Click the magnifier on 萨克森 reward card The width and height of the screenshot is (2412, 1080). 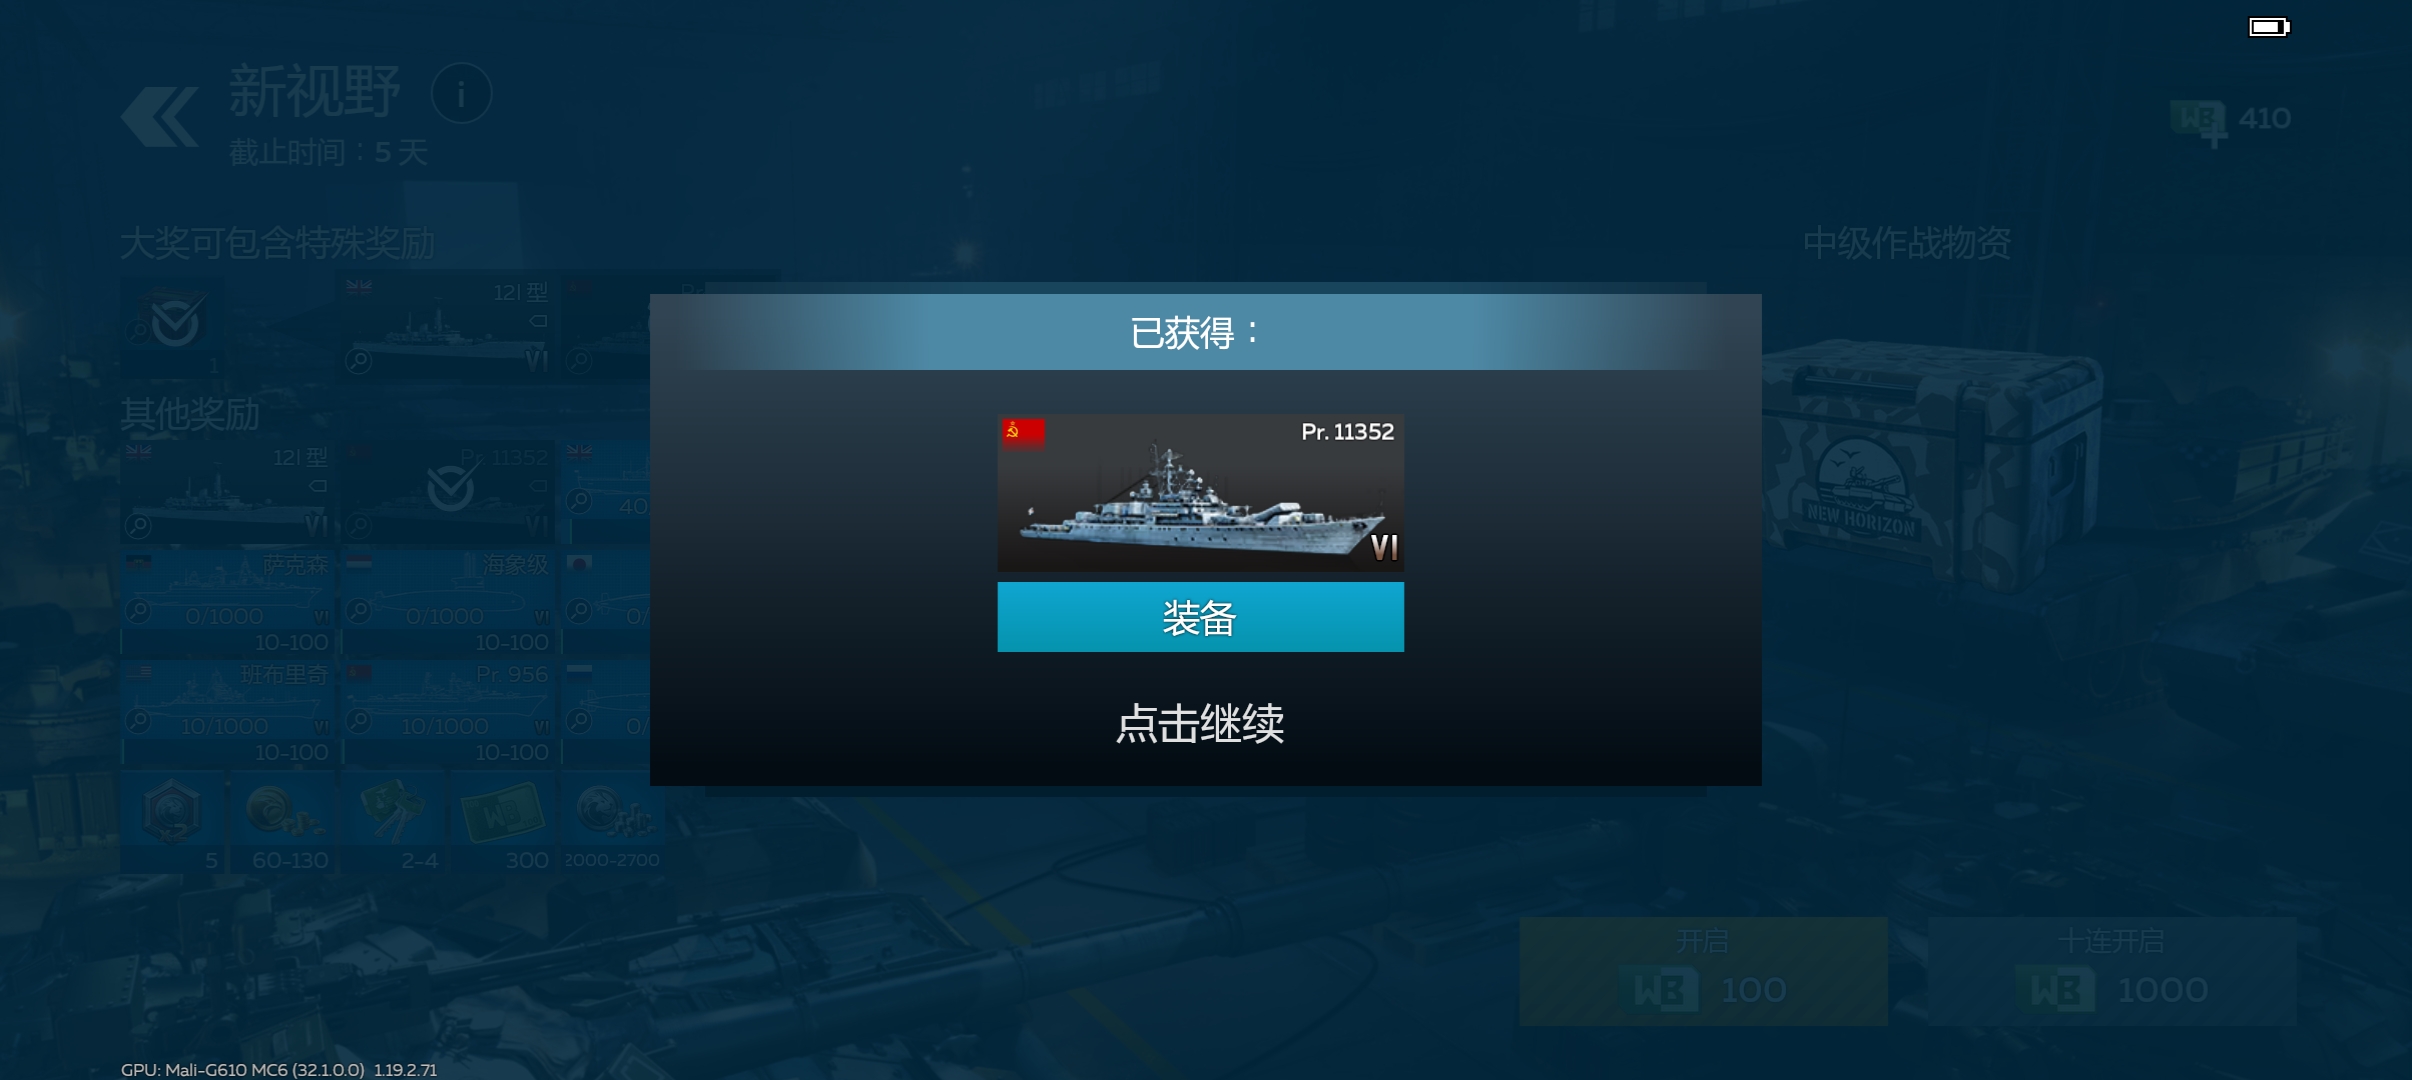pyautogui.click(x=139, y=610)
